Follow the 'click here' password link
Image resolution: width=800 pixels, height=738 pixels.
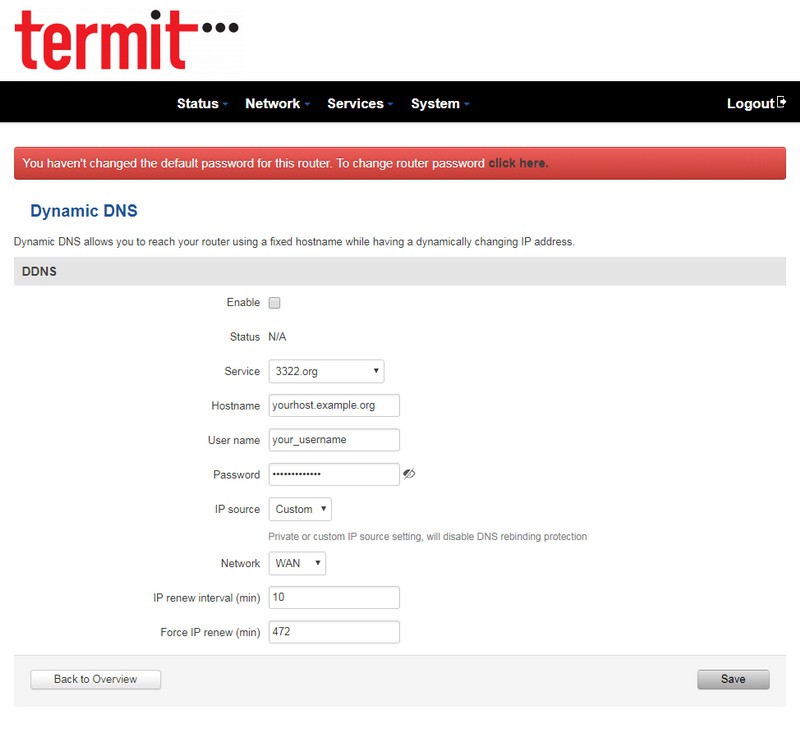pyautogui.click(x=517, y=163)
